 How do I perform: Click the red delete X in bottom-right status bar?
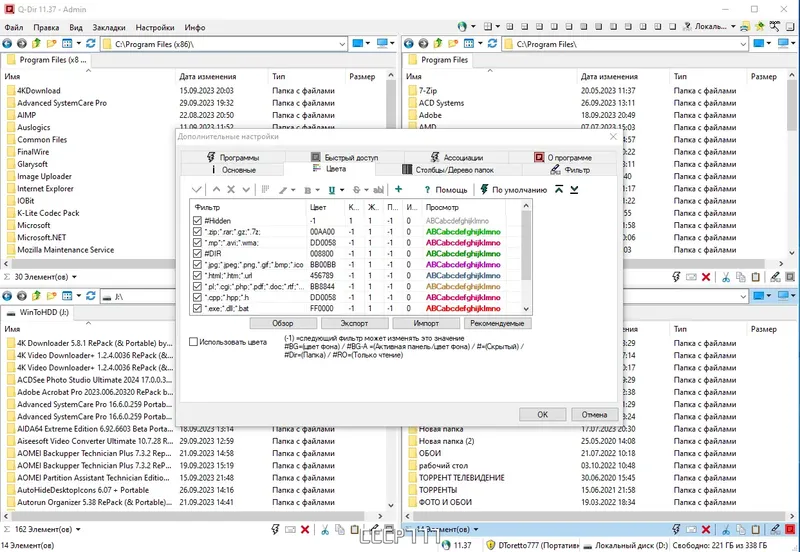point(708,530)
